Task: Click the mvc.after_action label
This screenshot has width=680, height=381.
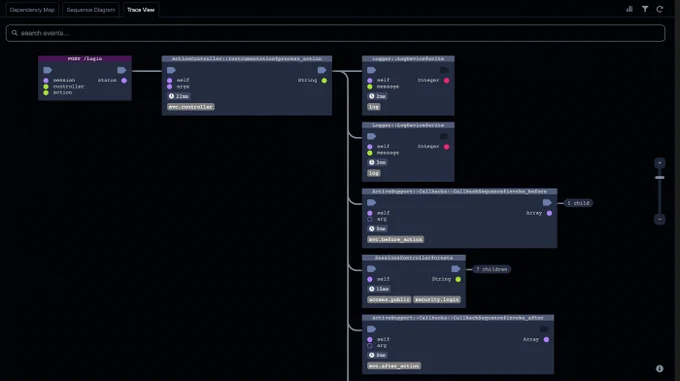Action: coord(394,366)
